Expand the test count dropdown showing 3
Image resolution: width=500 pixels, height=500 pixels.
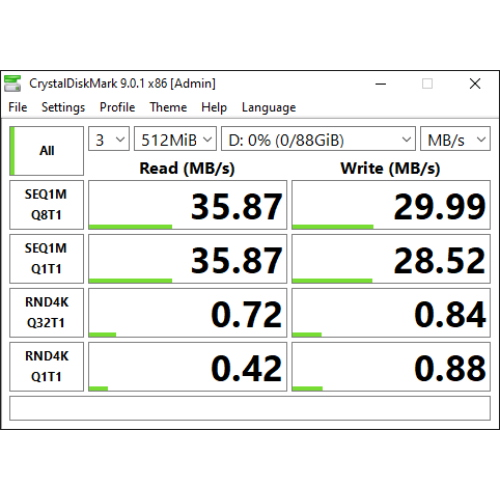coord(109,139)
